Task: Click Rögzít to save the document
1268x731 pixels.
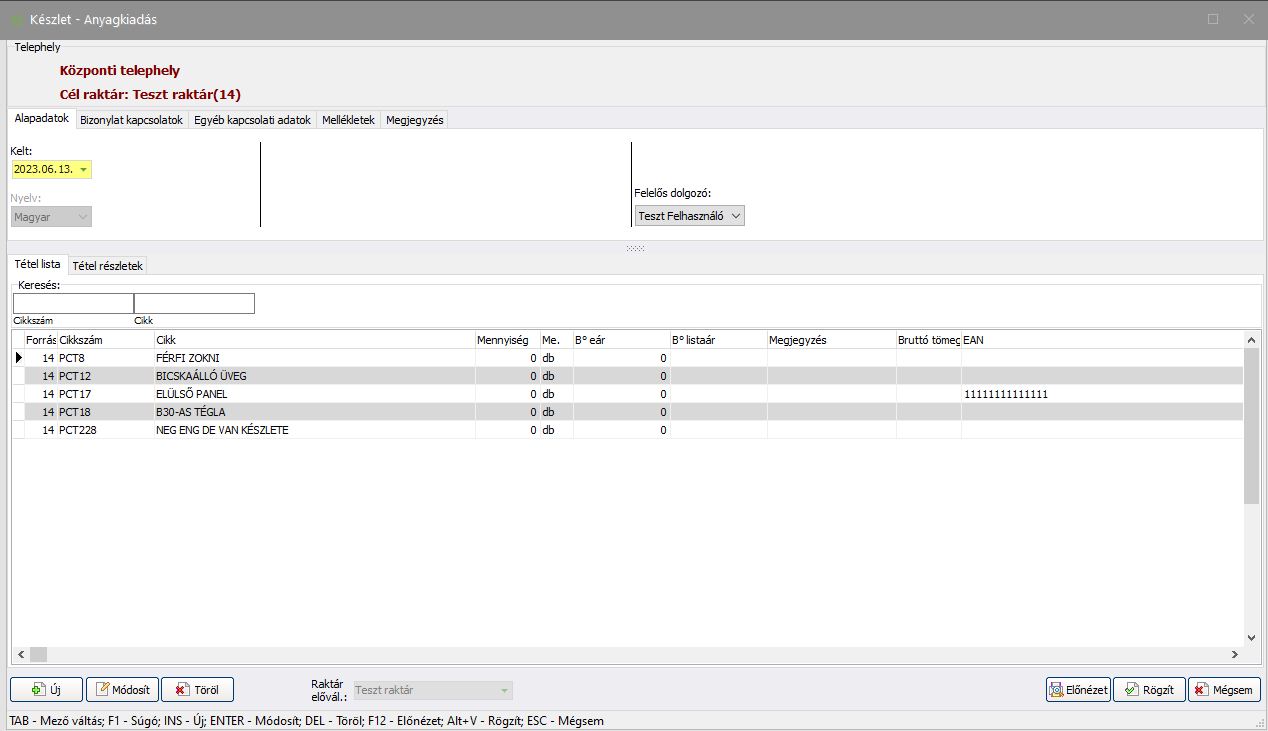Action: coord(1149,690)
